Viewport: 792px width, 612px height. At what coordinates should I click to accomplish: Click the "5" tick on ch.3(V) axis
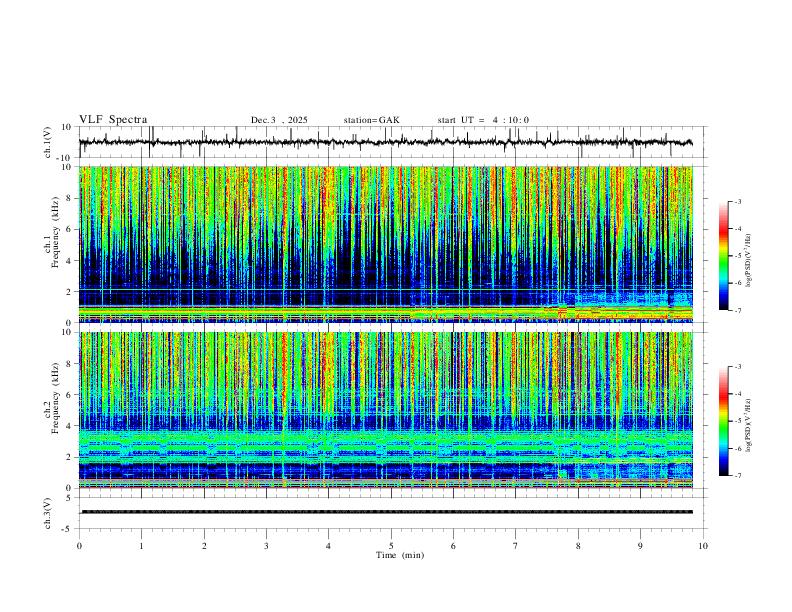click(69, 498)
